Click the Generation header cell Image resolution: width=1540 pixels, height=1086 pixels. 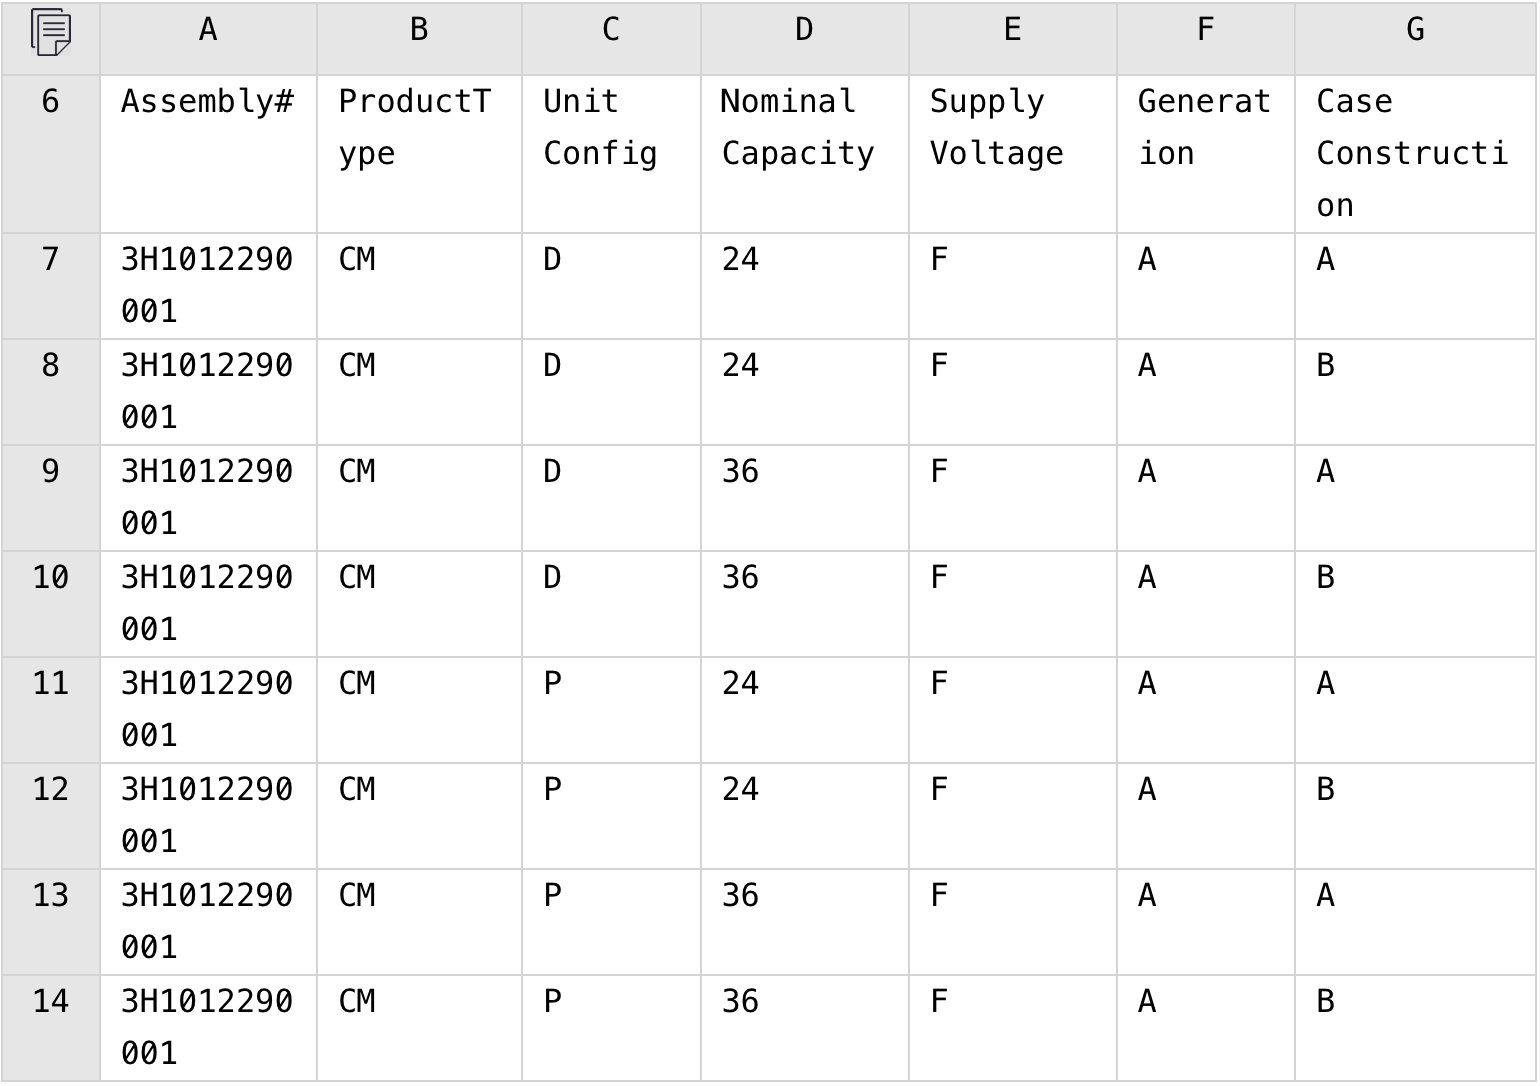coord(1205,154)
